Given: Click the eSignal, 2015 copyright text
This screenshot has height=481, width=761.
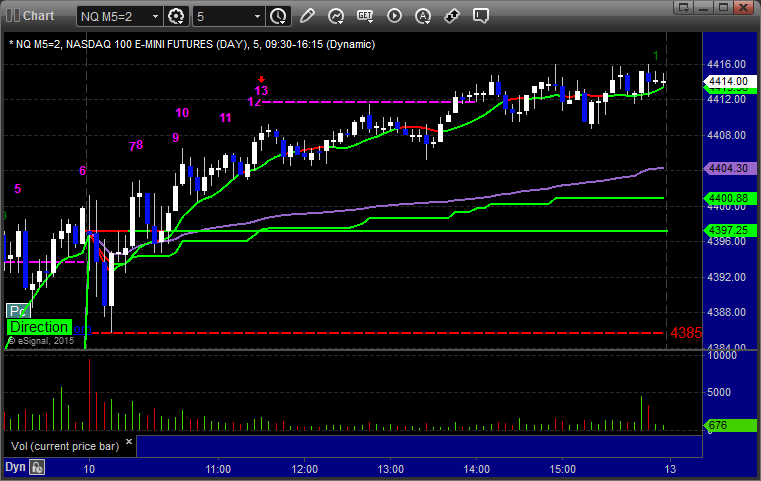Looking at the screenshot, I should pos(41,341).
